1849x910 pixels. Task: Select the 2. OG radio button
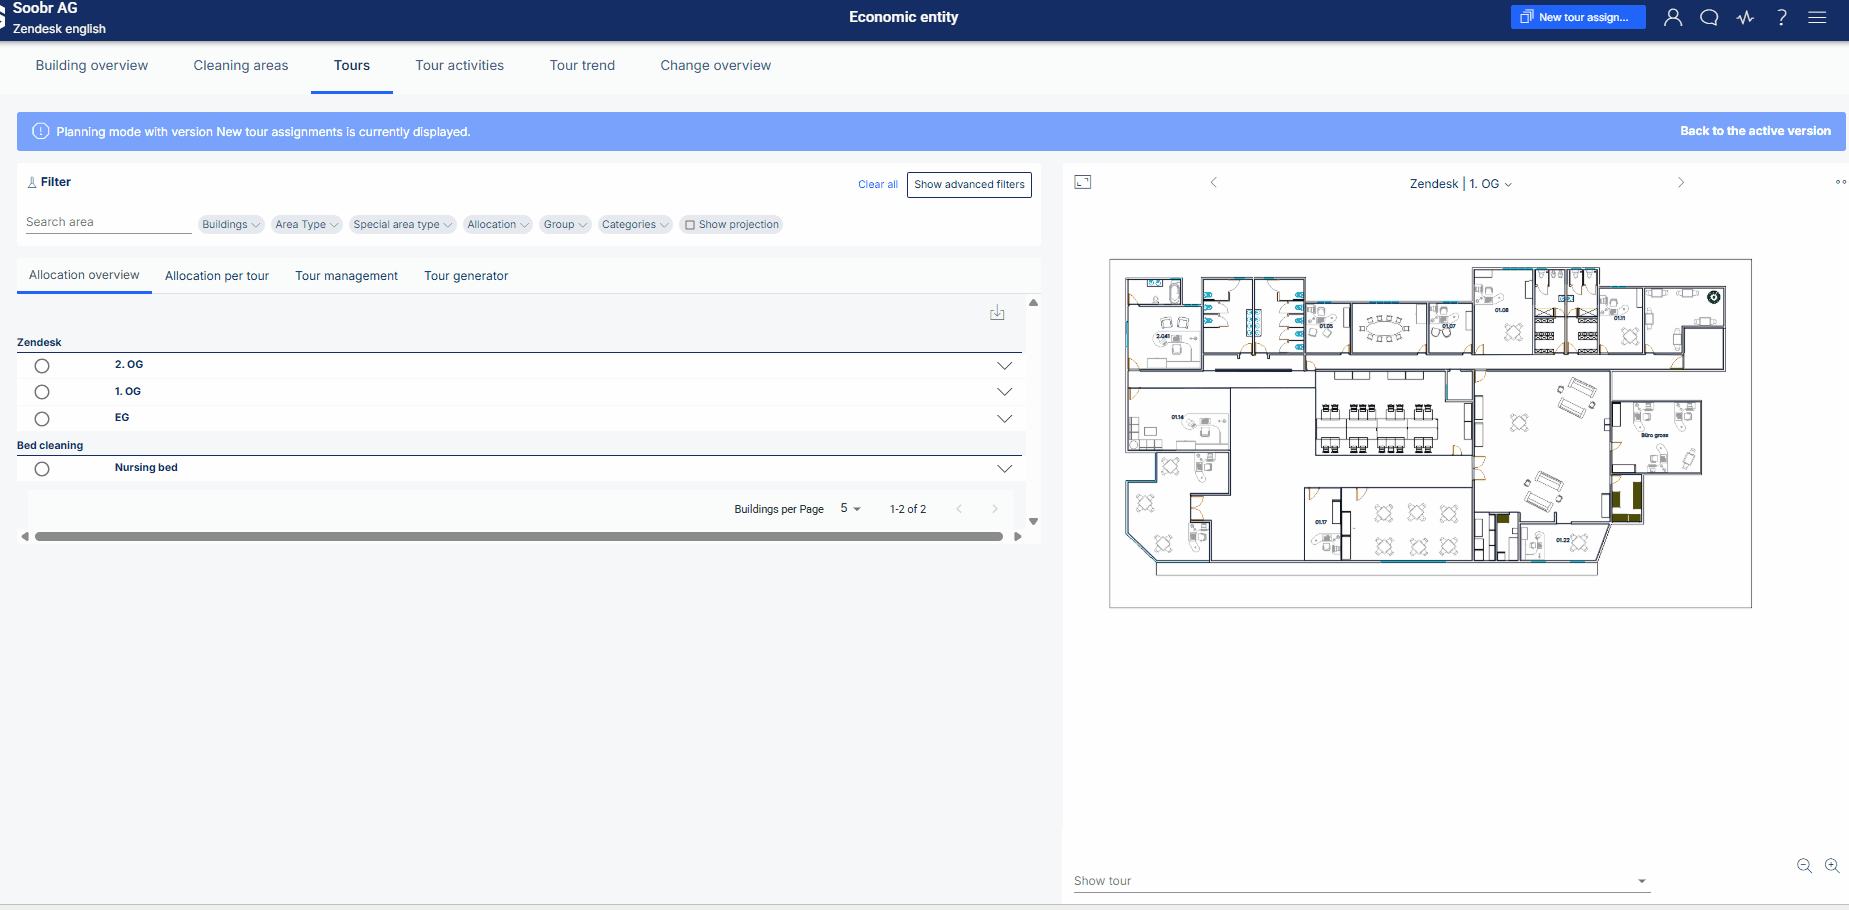42,366
